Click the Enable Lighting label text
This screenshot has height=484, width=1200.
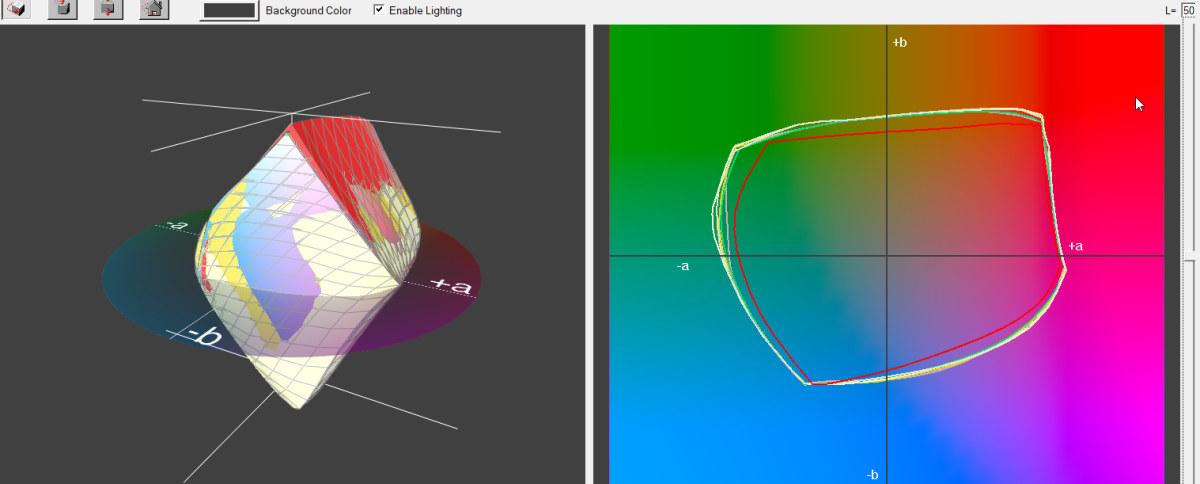point(425,10)
